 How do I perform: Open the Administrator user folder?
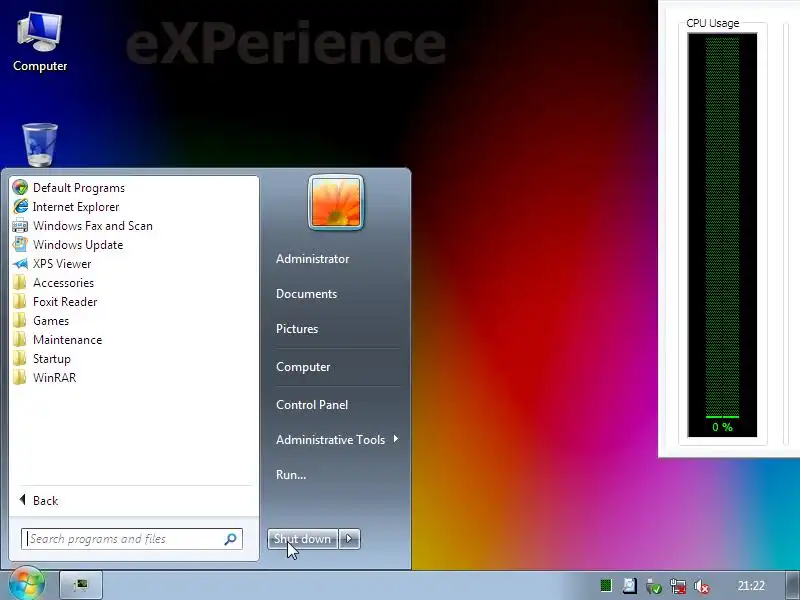[312, 259]
